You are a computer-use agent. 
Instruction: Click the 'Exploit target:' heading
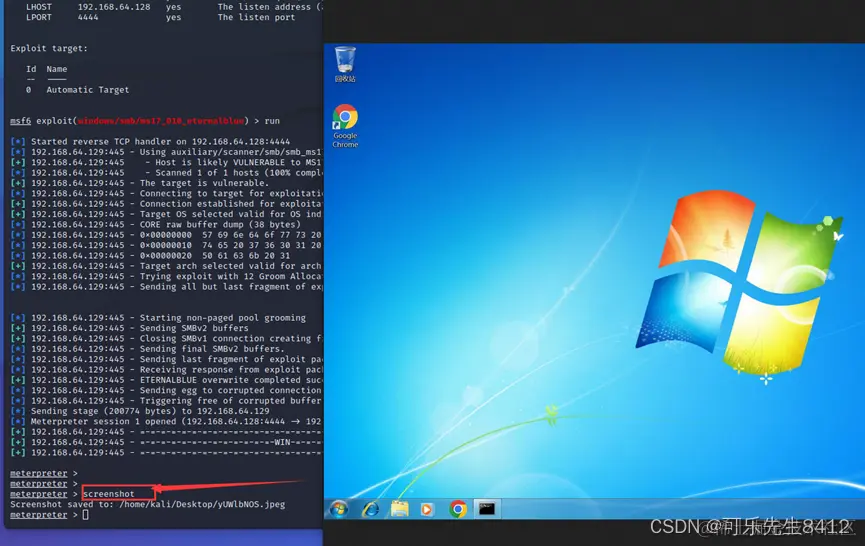pyautogui.click(x=49, y=49)
